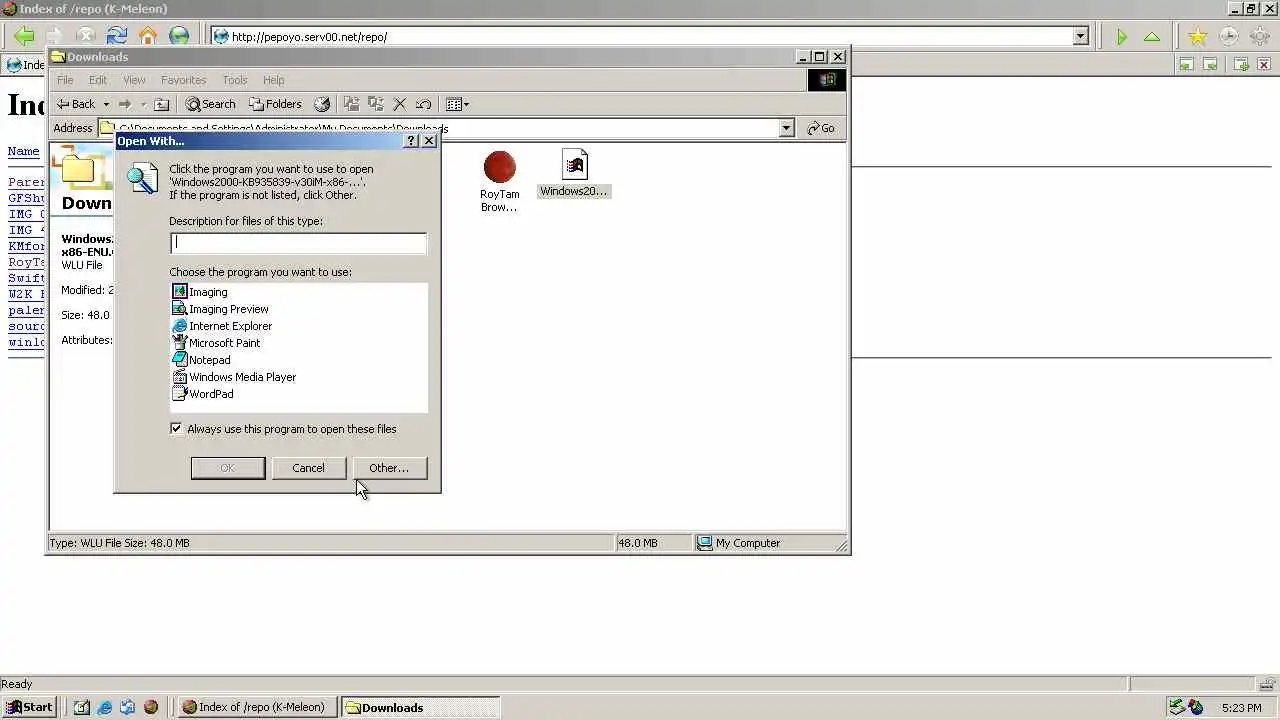Screen dimensions: 1280x720
Task: Click Up folder icon in Downloads toolbar
Action: click(161, 104)
